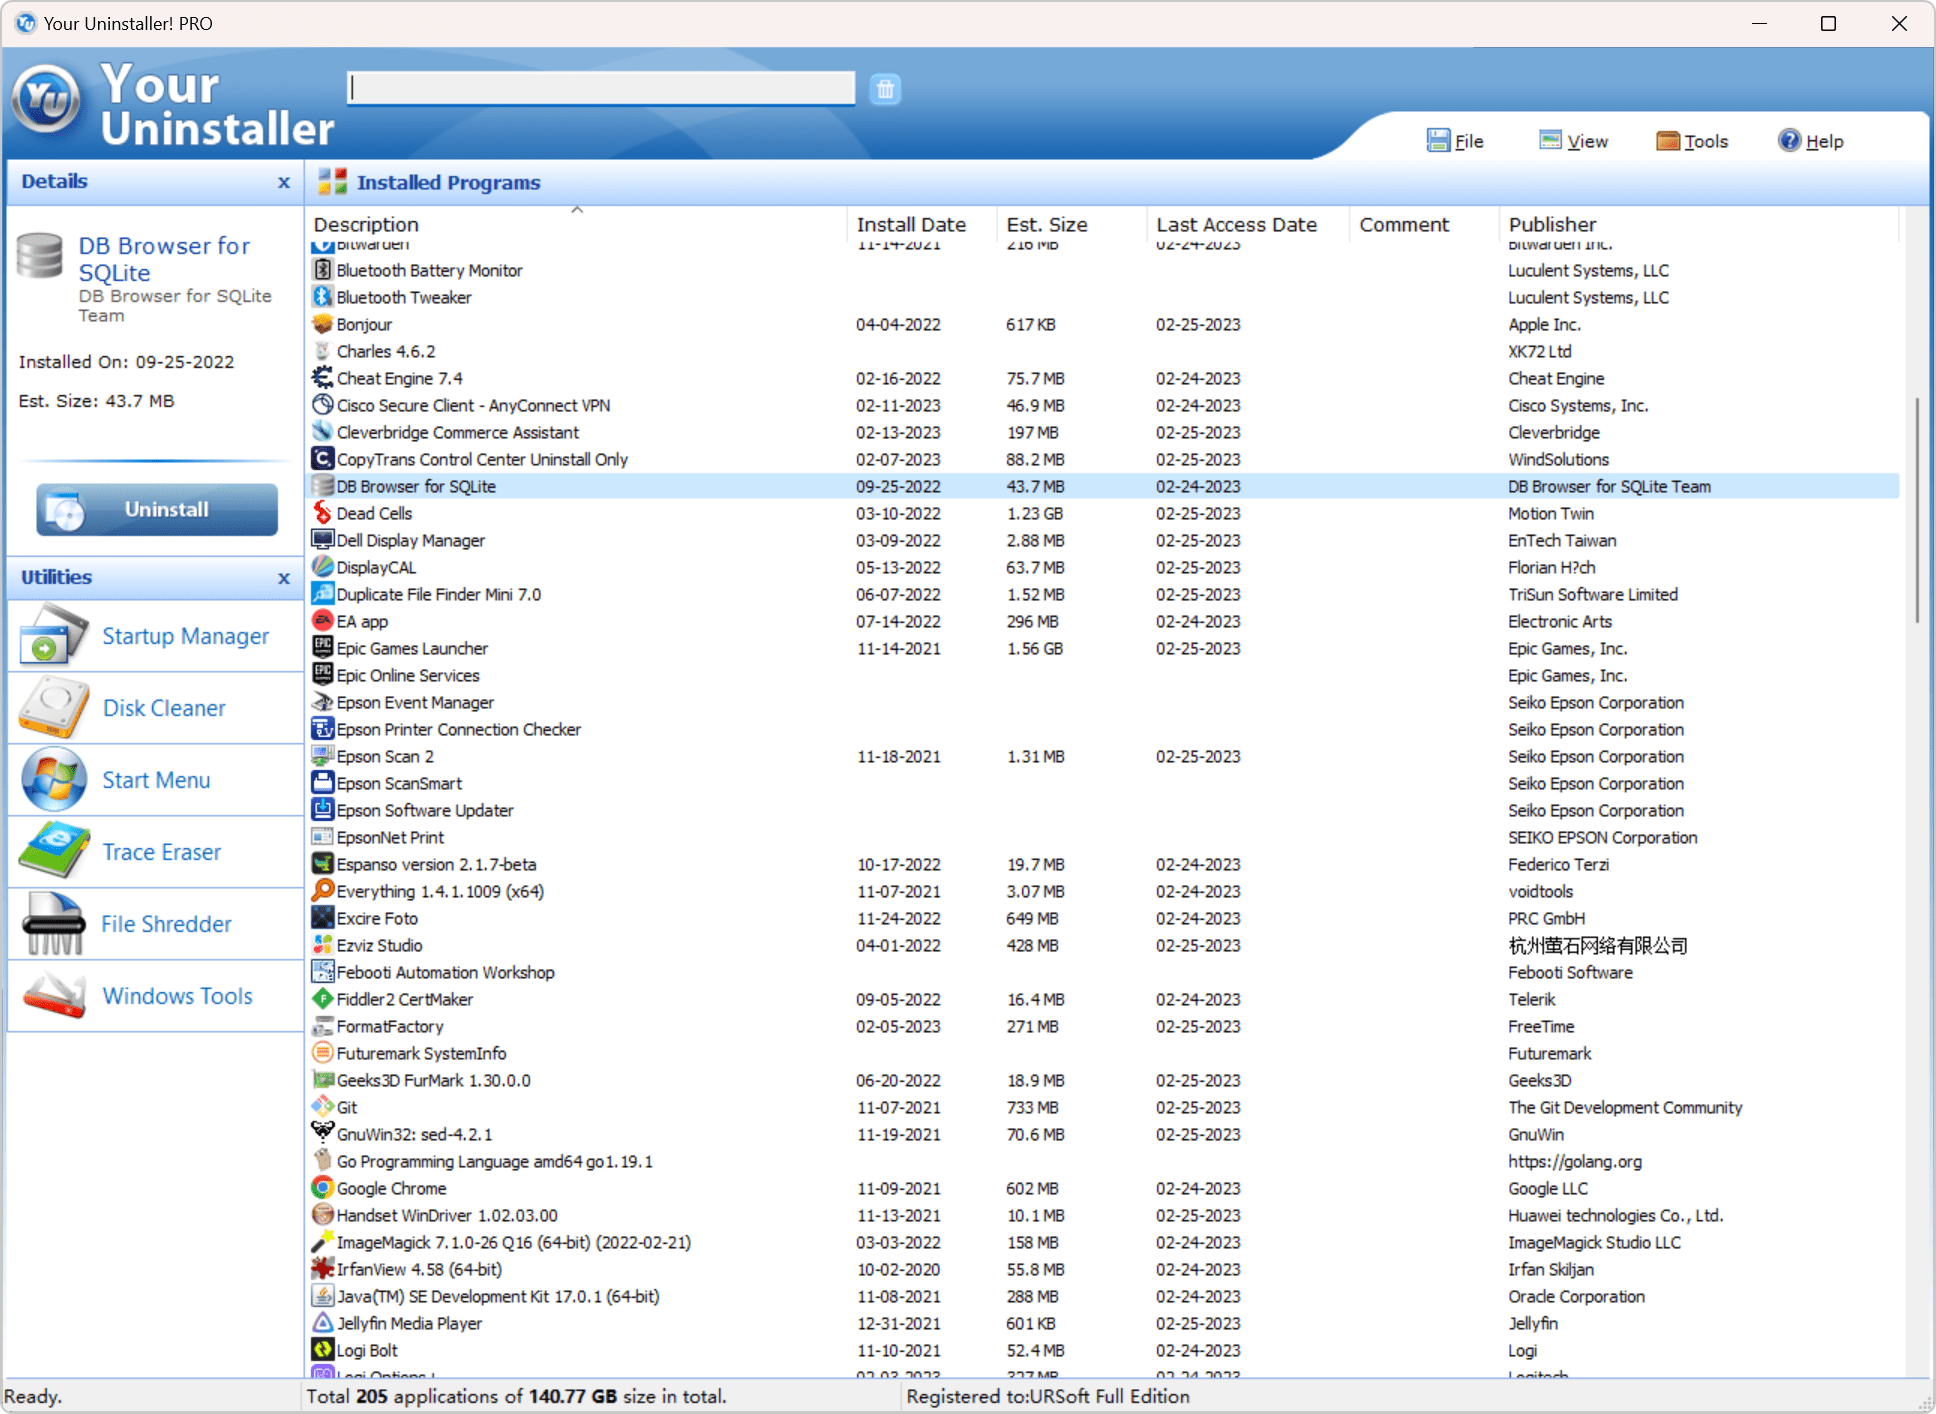Launch the Disk Cleaner utility
This screenshot has height=1414, width=1936.
164,709
